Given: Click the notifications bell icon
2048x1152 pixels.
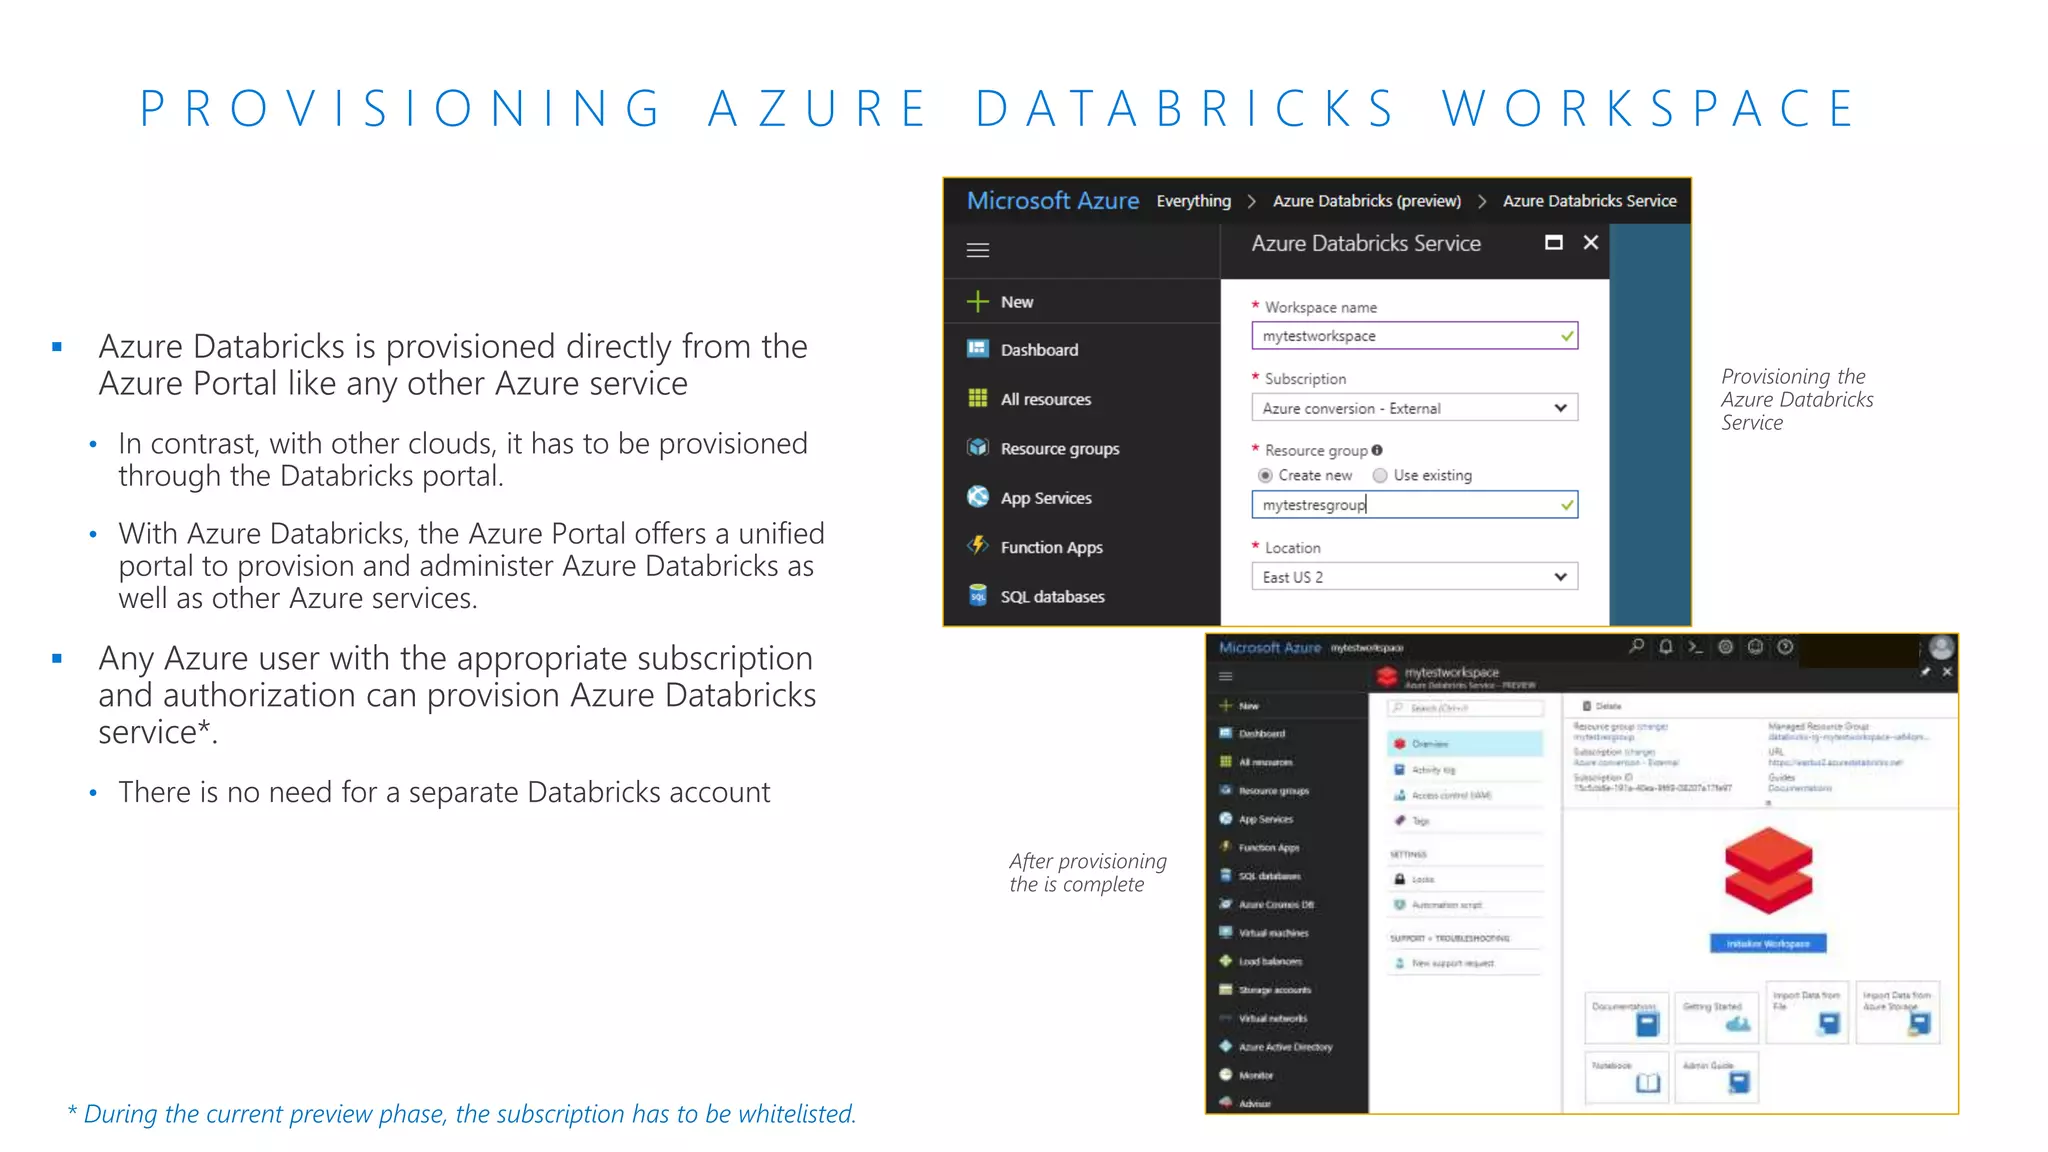Looking at the screenshot, I should (x=1666, y=647).
